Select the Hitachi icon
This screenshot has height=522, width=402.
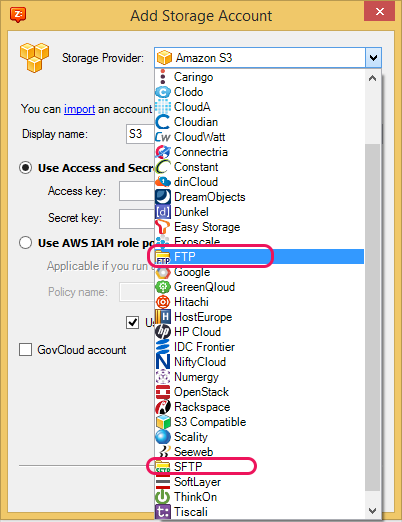click(x=163, y=302)
